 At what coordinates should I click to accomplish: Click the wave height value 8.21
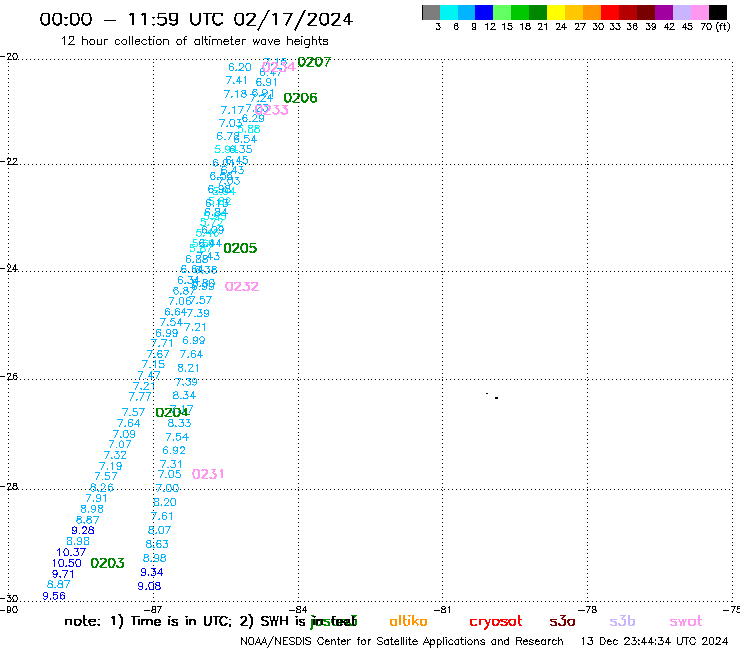pyautogui.click(x=188, y=368)
